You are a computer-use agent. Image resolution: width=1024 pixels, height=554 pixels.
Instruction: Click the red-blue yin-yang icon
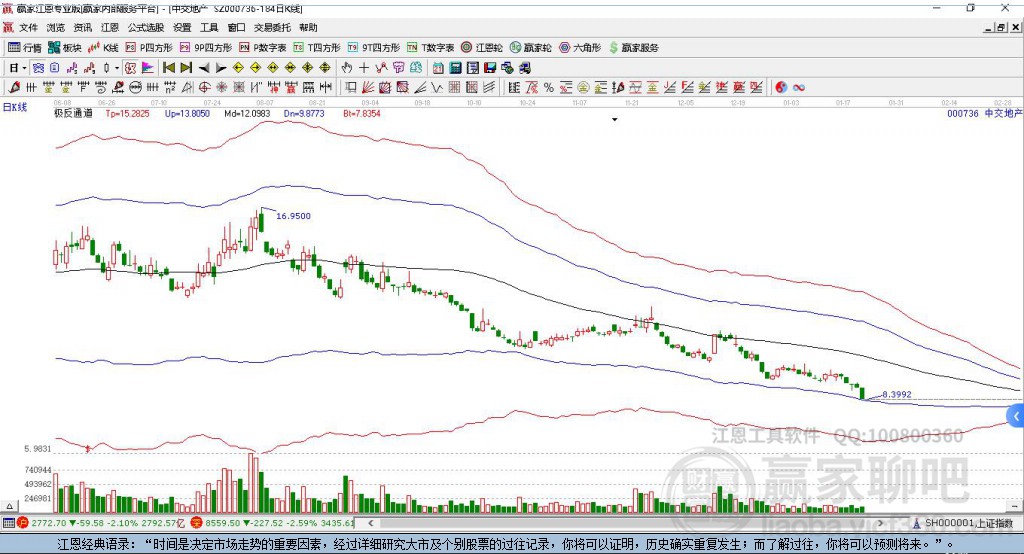coord(781,88)
